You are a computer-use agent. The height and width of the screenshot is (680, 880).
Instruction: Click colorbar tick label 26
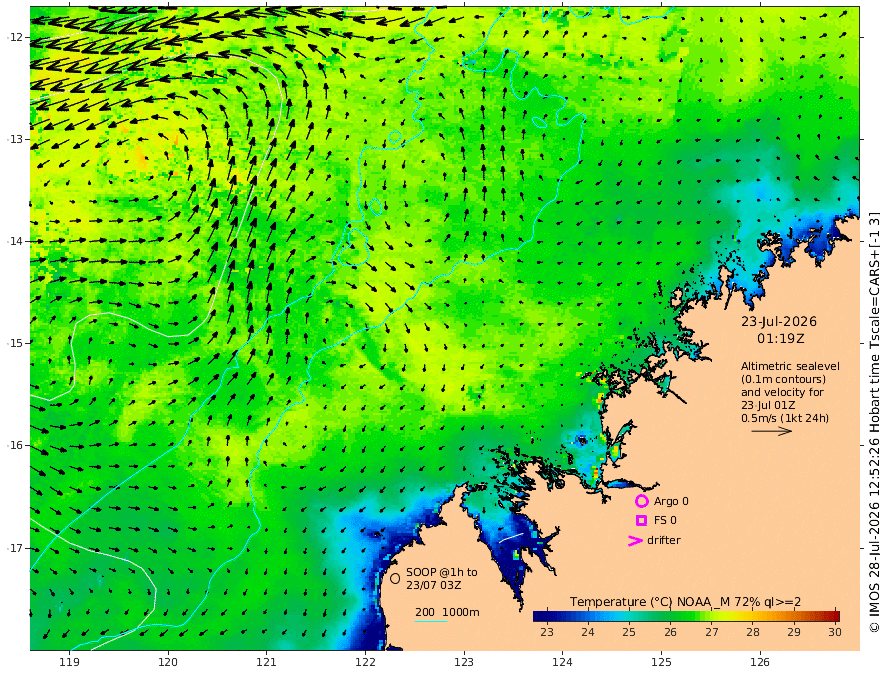click(670, 632)
